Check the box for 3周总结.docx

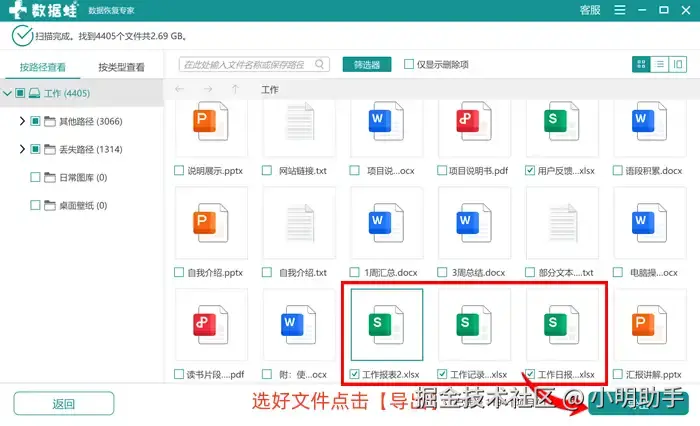442,272
